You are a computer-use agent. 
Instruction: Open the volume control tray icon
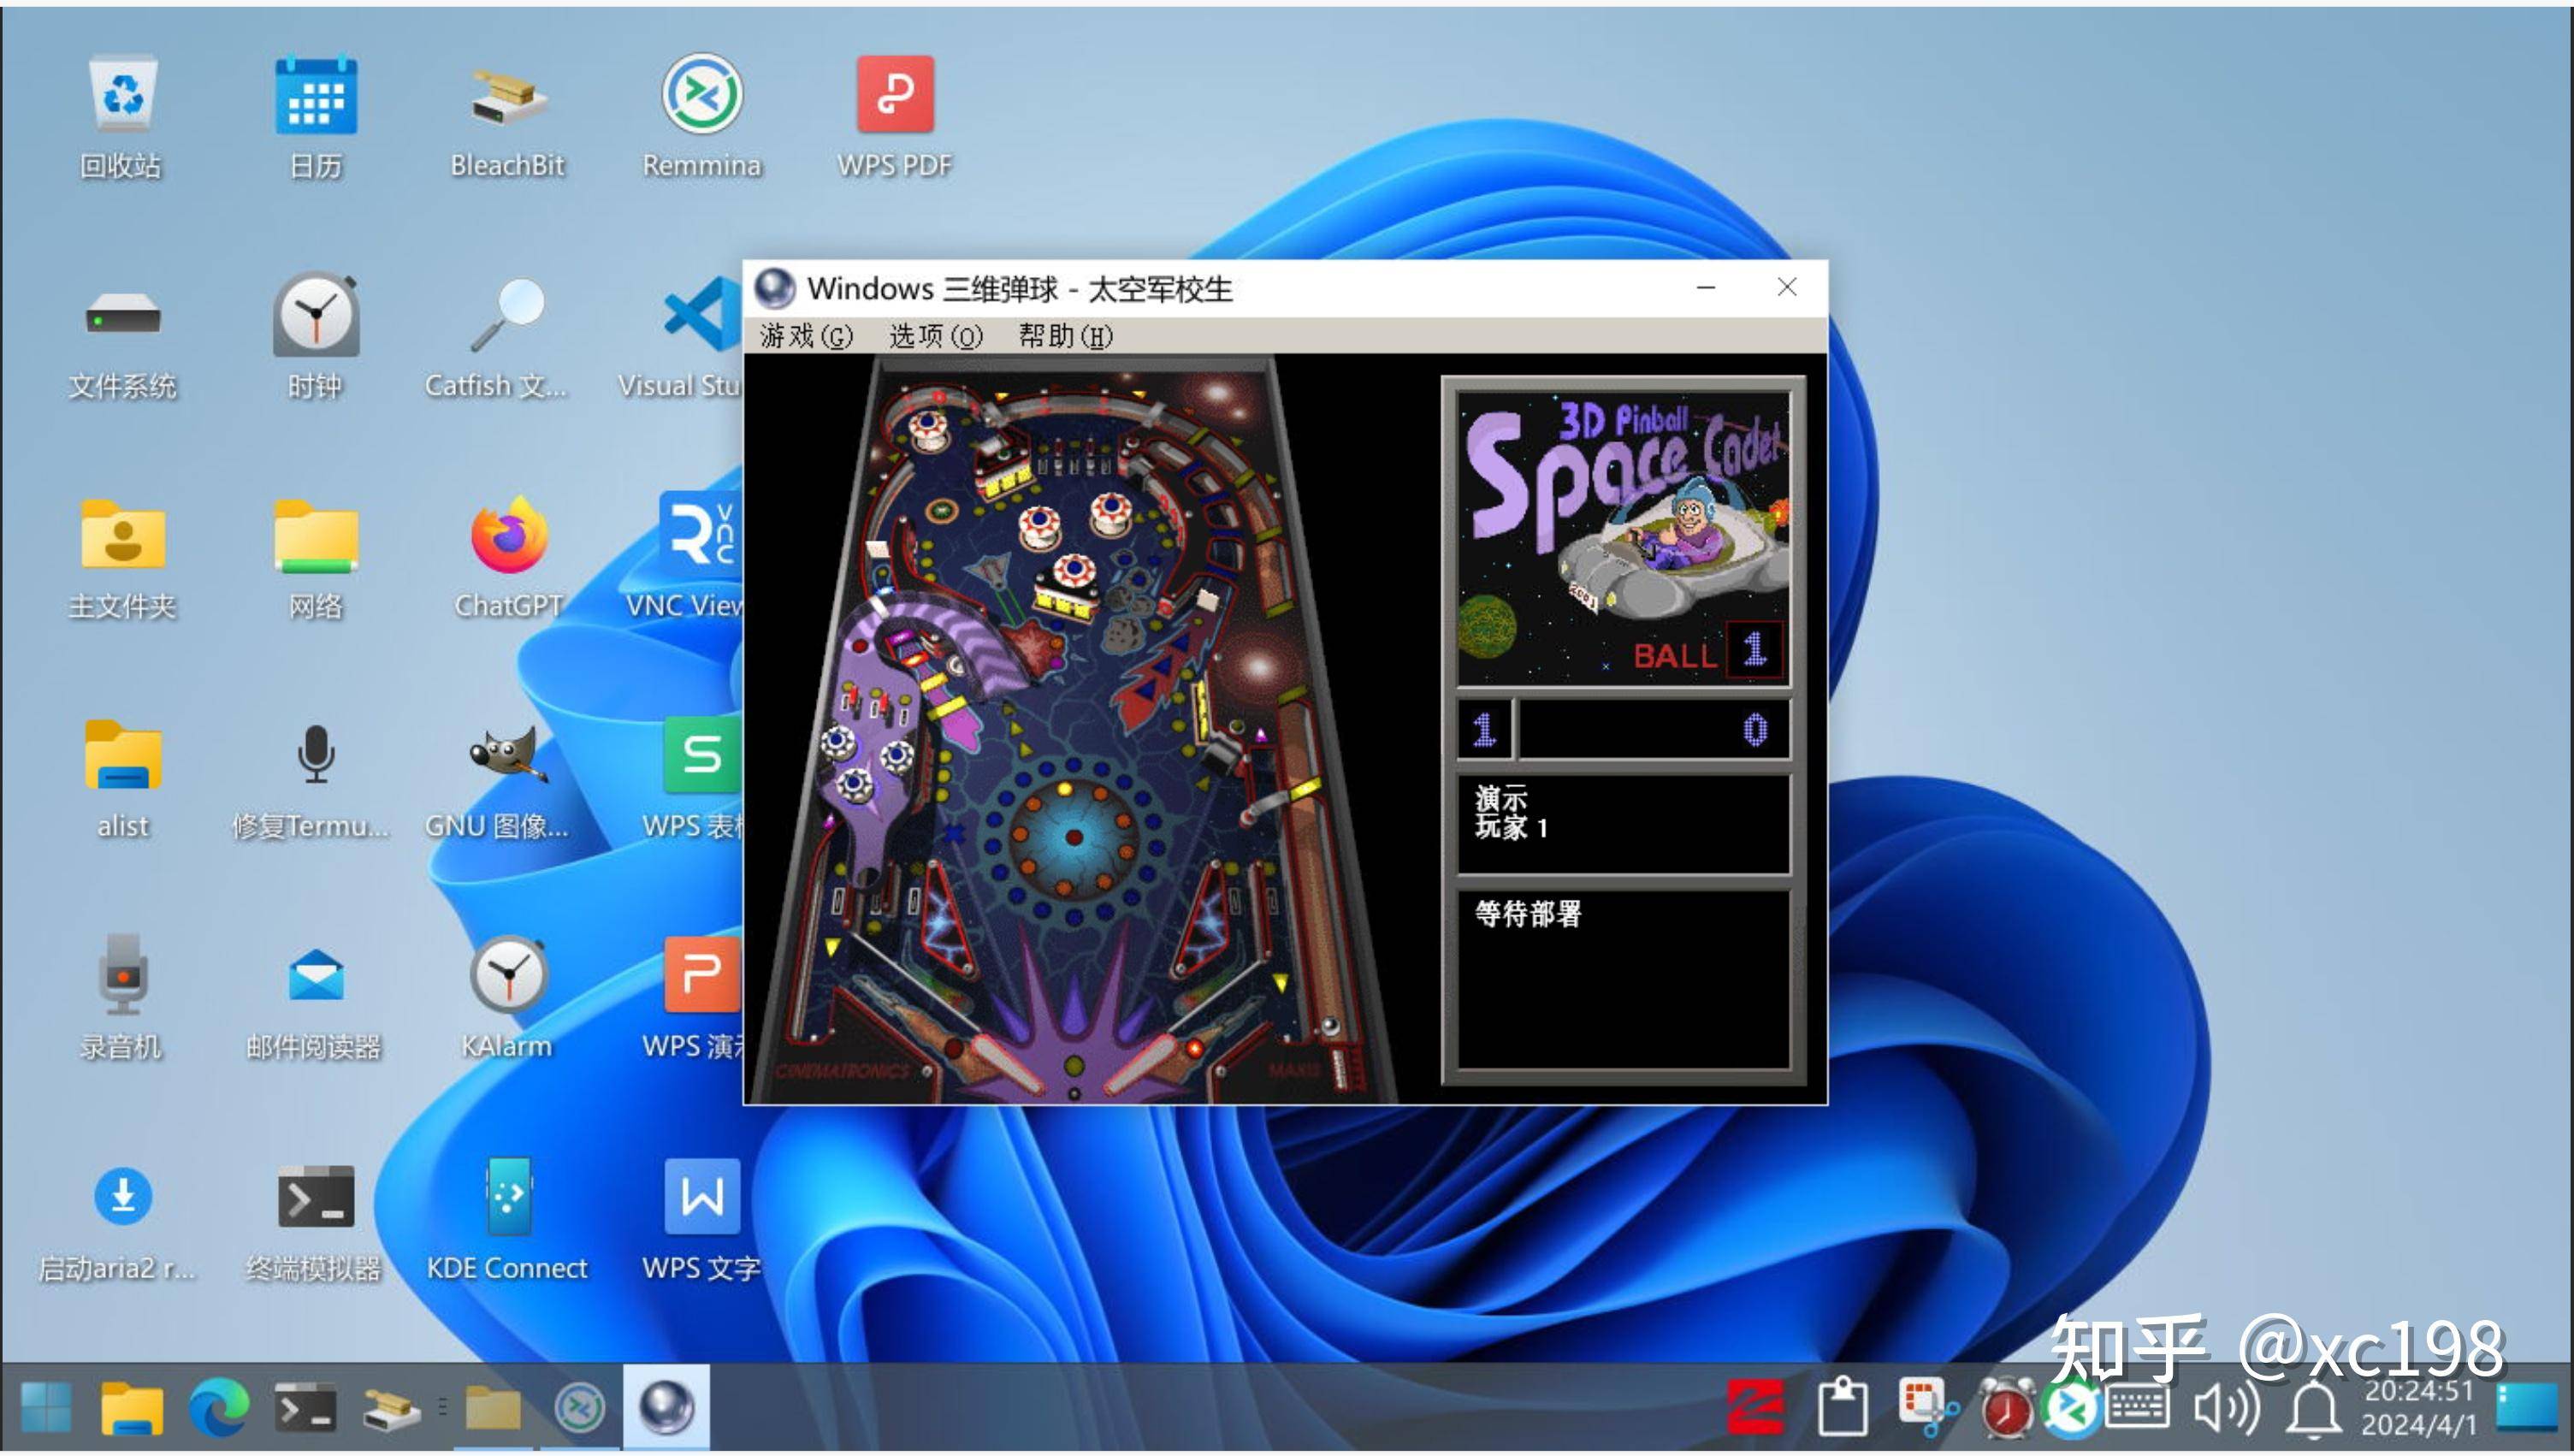(x=2227, y=1408)
